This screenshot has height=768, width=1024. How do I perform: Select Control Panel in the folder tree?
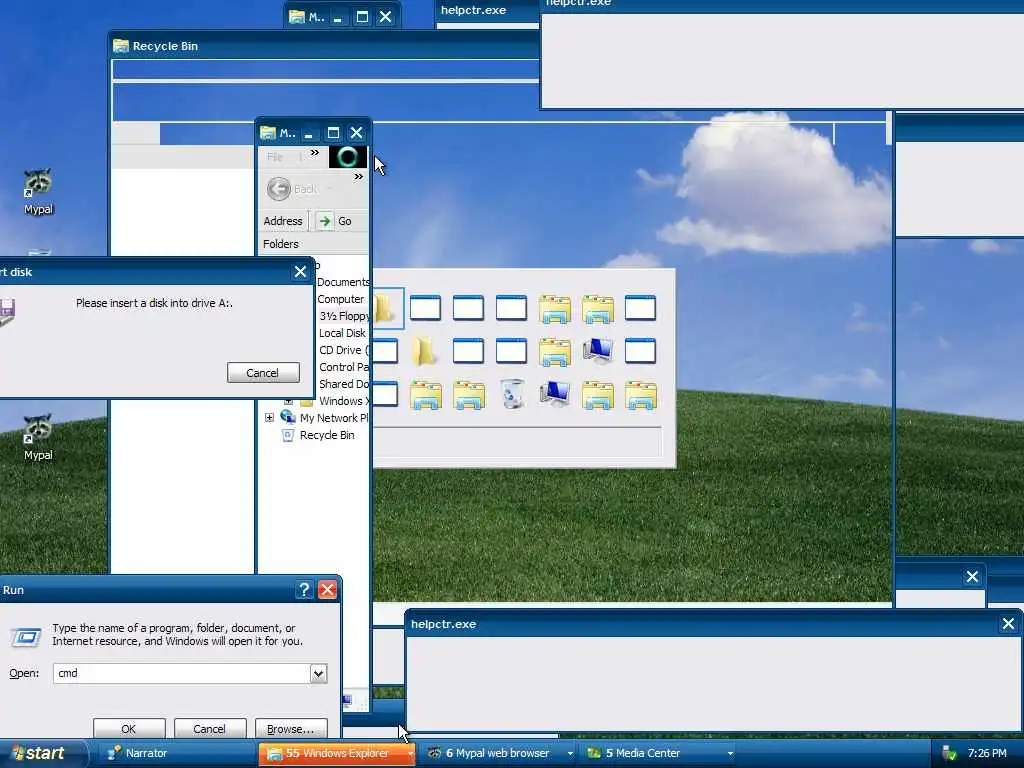coord(344,367)
